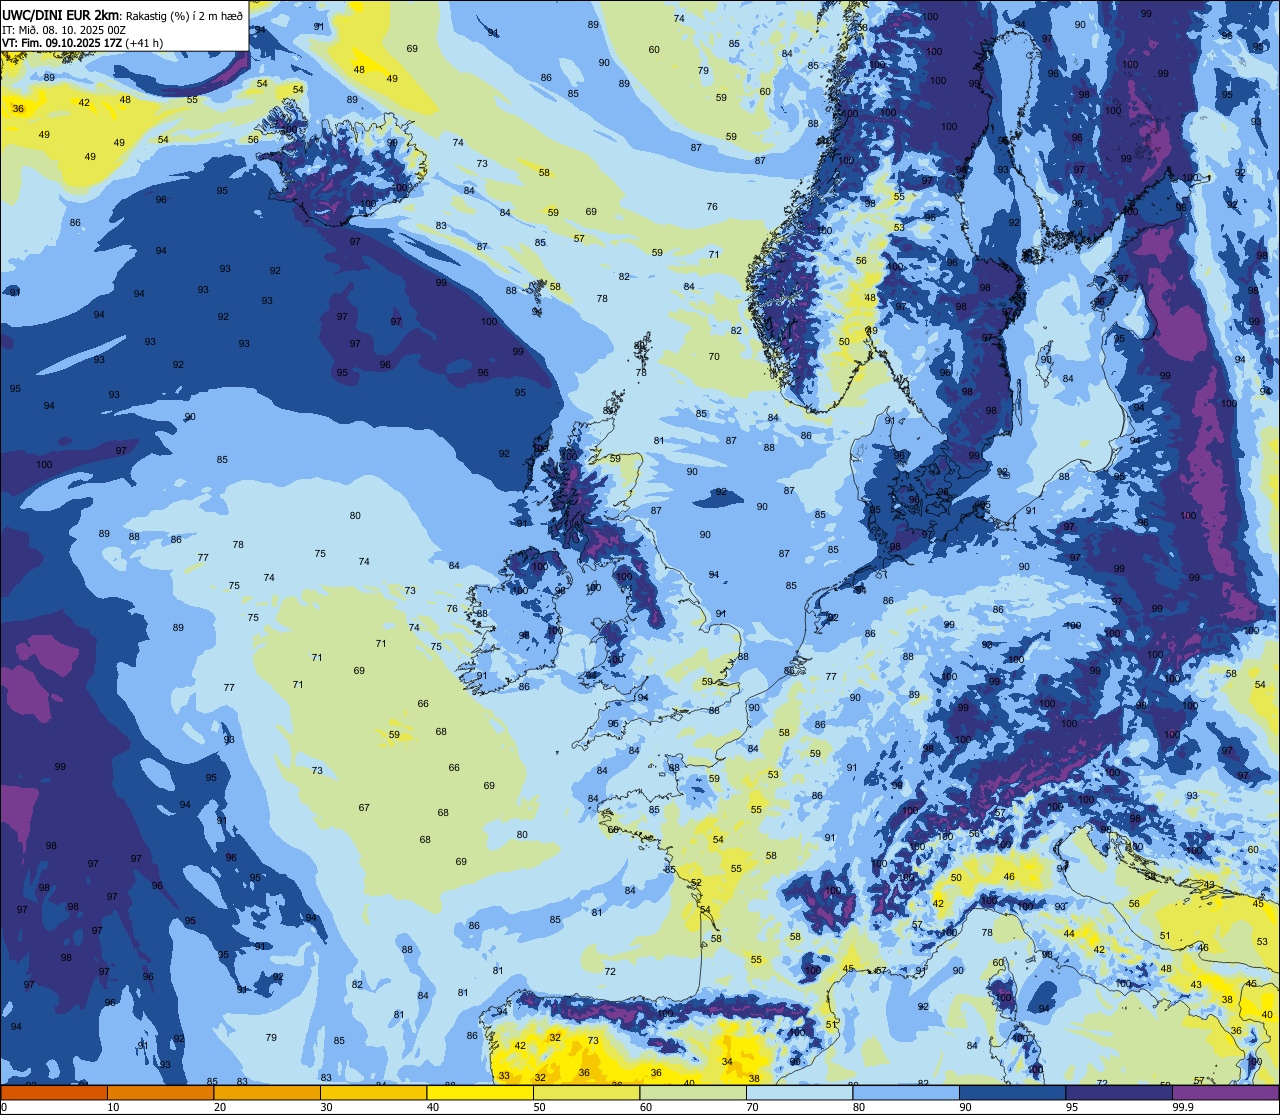
Task: Click the 20–30% light orange legend swatch
Action: 267,1092
